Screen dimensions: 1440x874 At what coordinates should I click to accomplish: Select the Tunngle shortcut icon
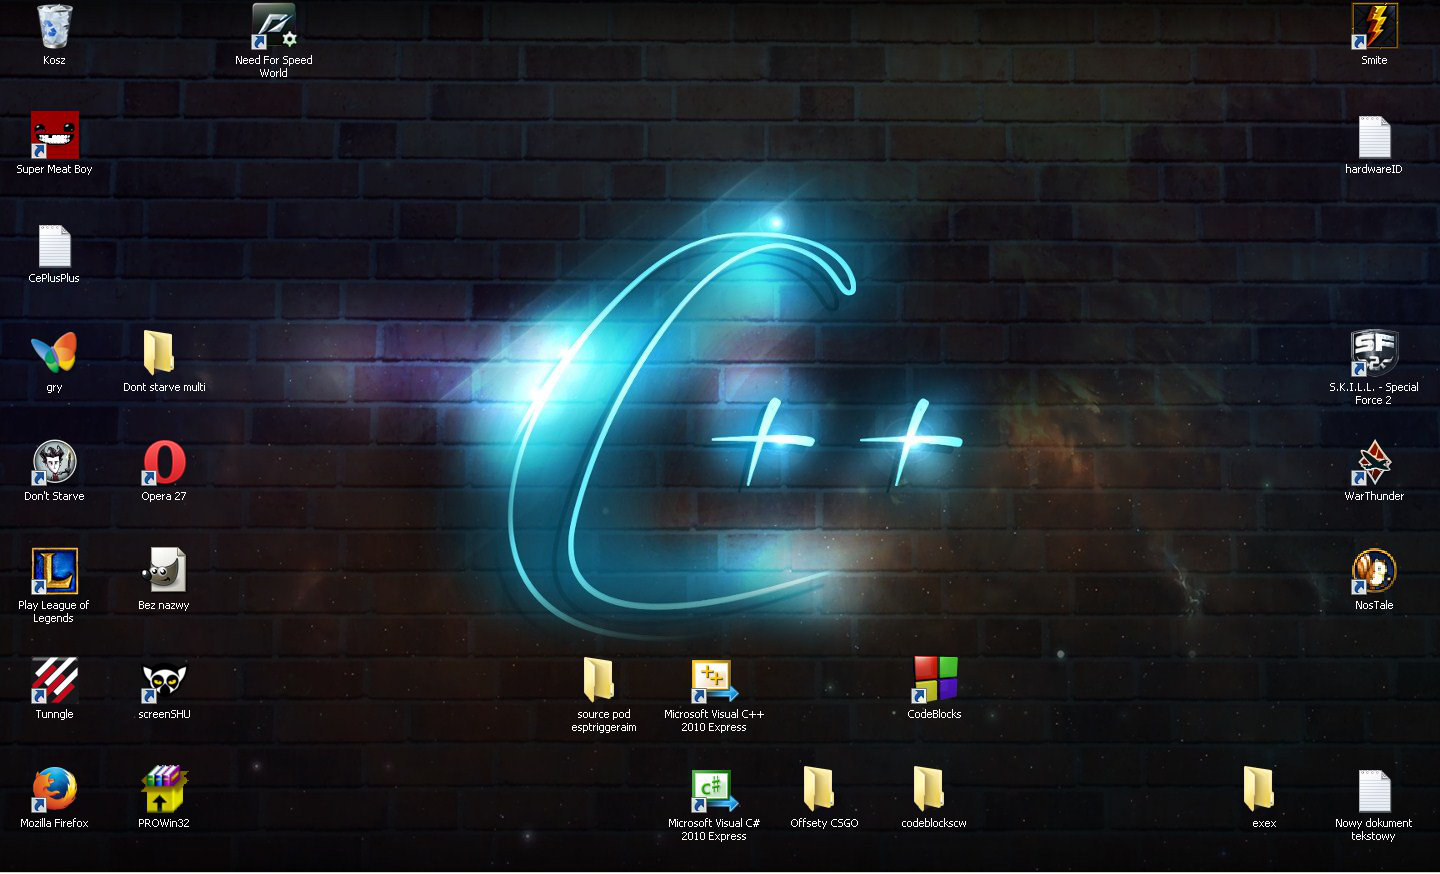(x=54, y=680)
